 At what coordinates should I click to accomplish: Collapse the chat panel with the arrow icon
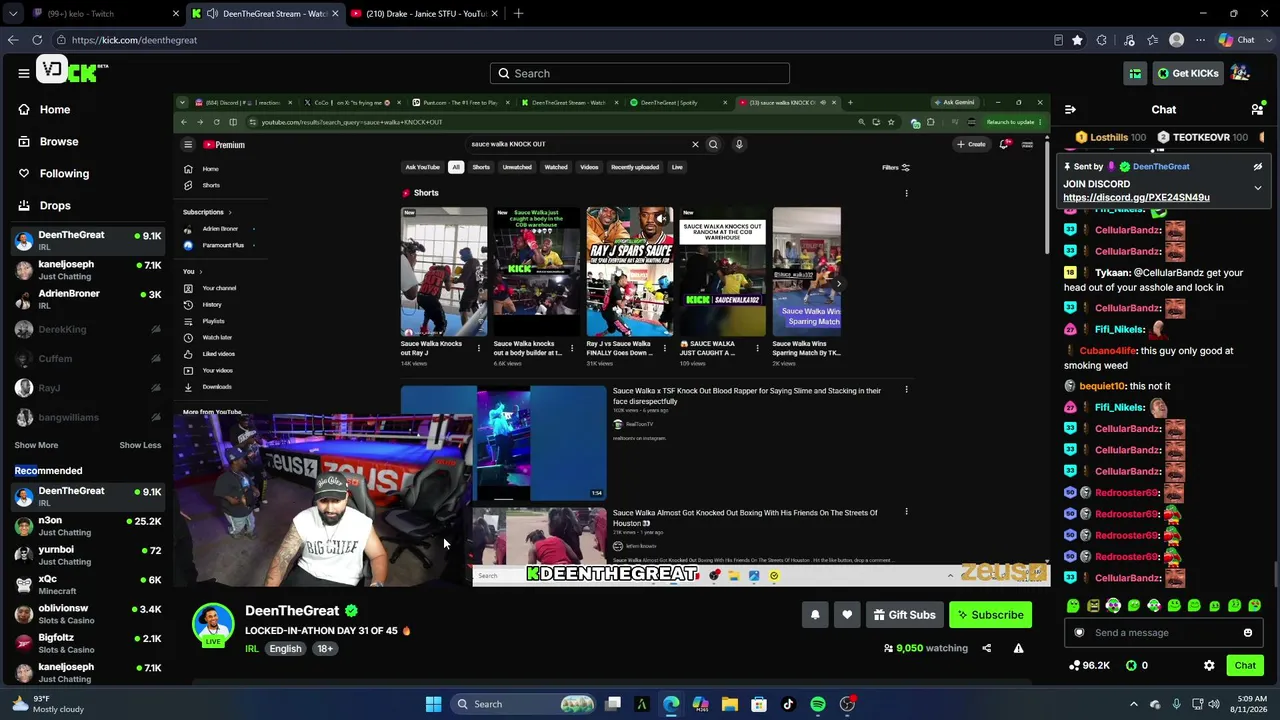click(1070, 110)
